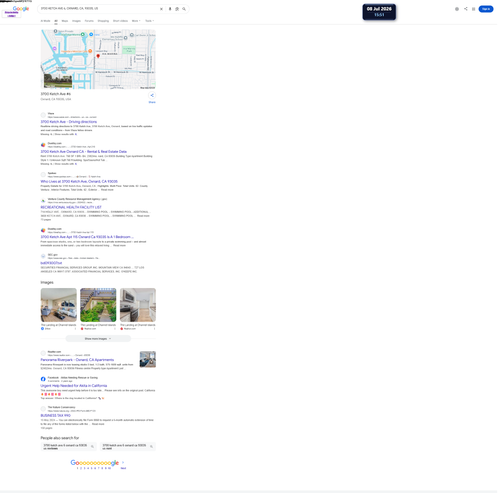This screenshot has height=493, width=500.
Task: Click the Sign in button
Action: pos(486,9)
